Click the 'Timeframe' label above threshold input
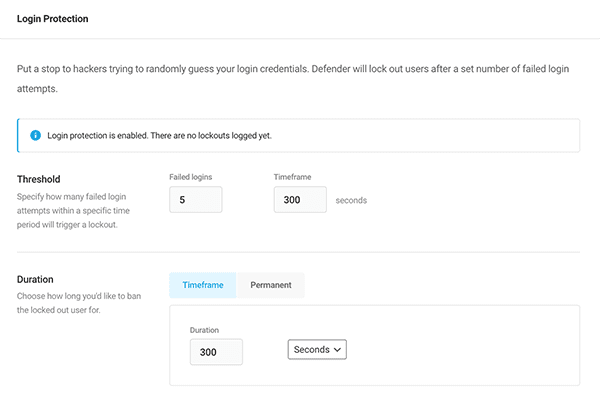This screenshot has width=600, height=405. (x=295, y=176)
